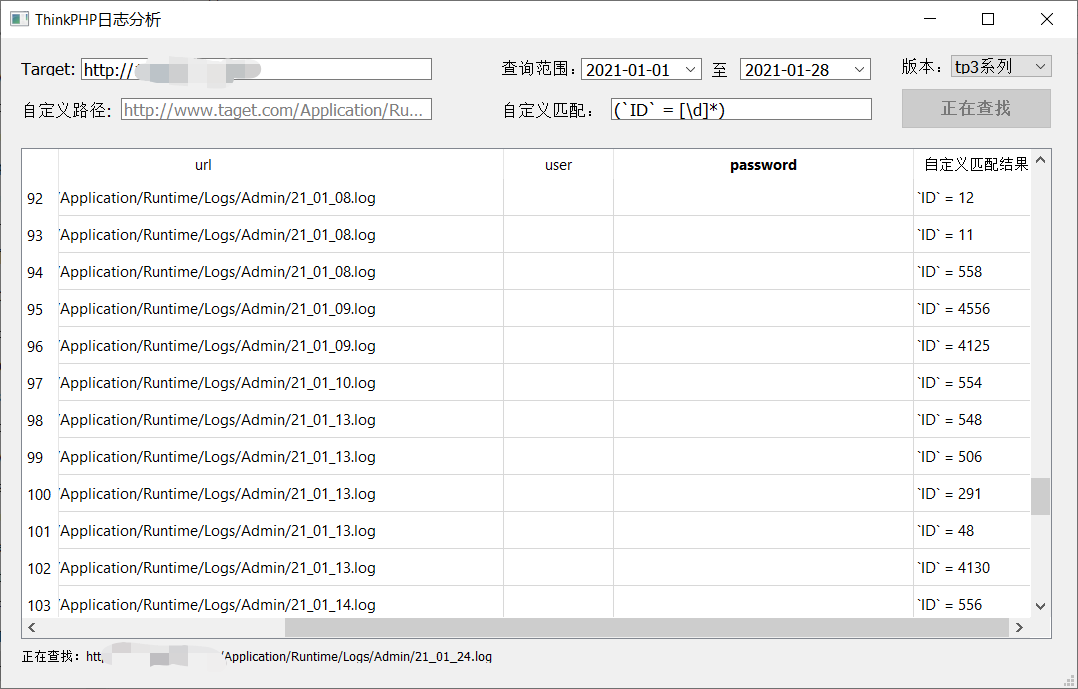Click the horizontal scrollbar thumb

click(x=646, y=627)
